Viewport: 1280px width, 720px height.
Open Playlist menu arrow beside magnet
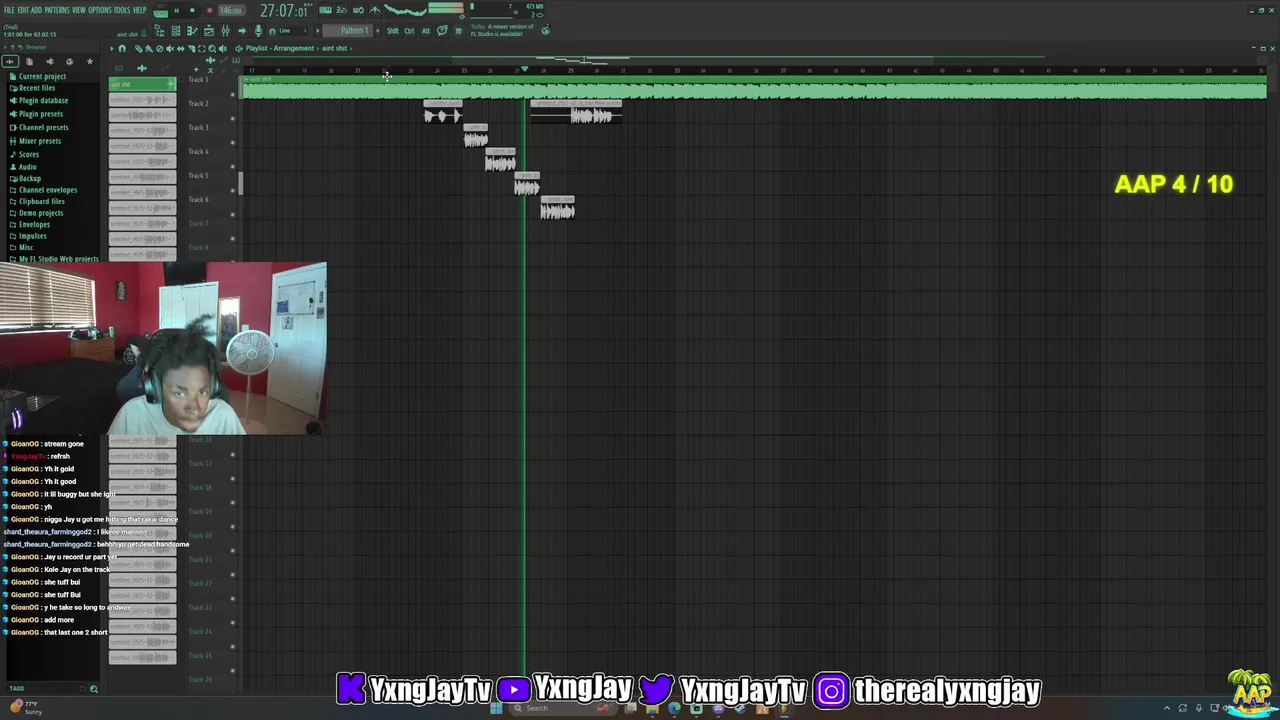[x=112, y=48]
